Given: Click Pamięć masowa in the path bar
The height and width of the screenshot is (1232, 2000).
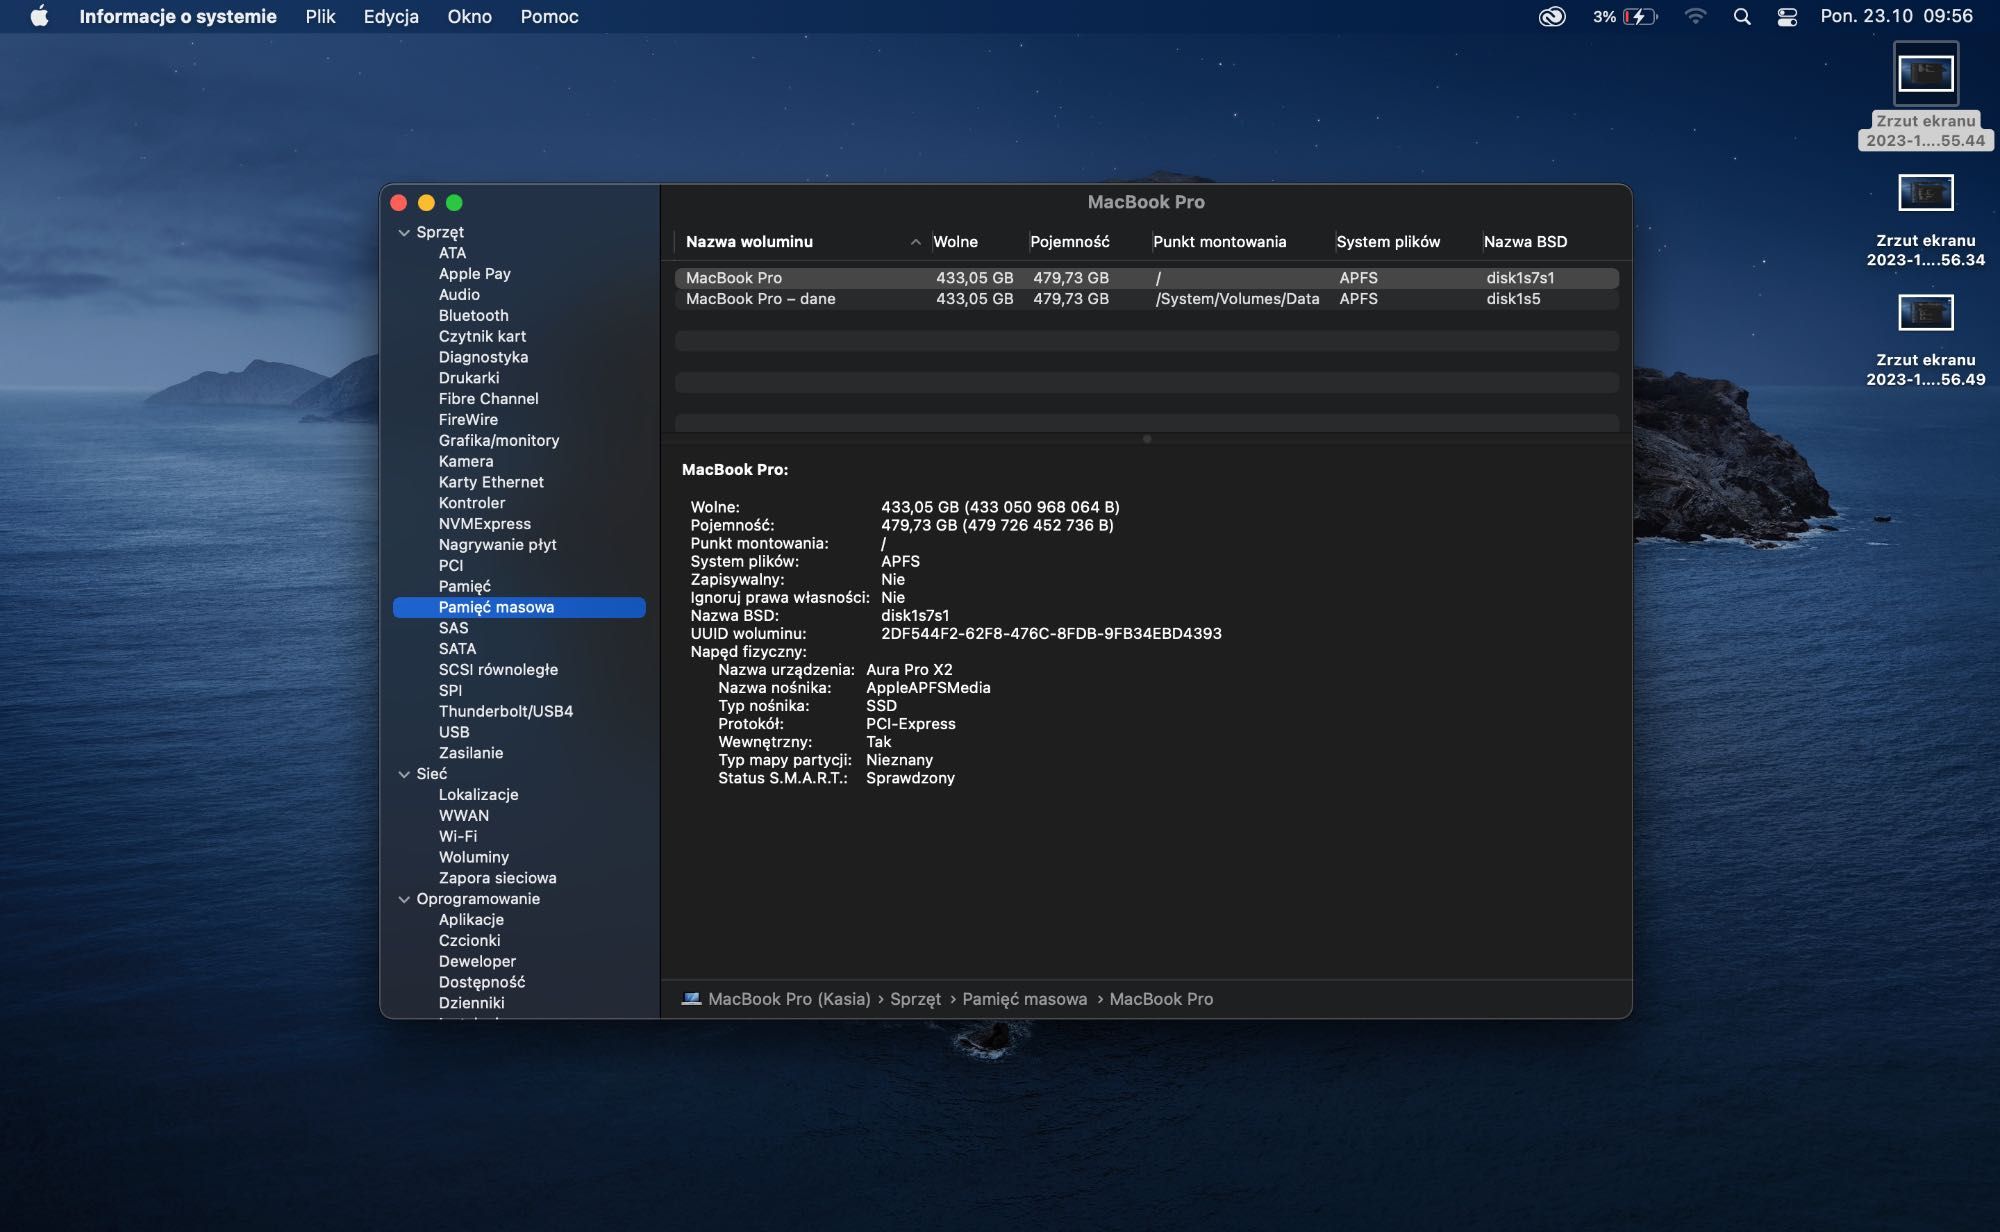Looking at the screenshot, I should (1024, 999).
